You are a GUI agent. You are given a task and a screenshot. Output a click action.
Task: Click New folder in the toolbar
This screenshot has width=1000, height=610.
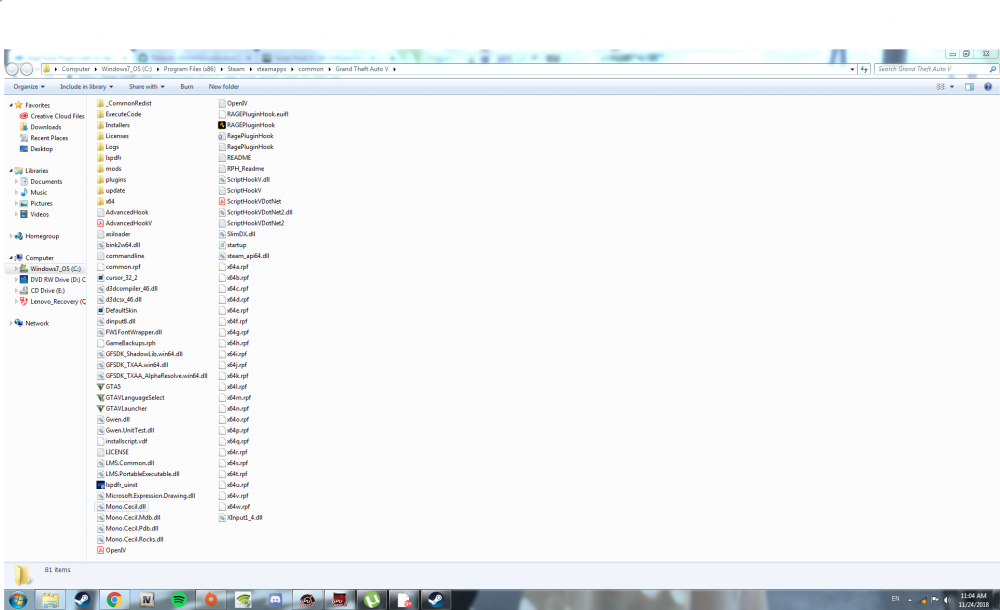click(224, 87)
